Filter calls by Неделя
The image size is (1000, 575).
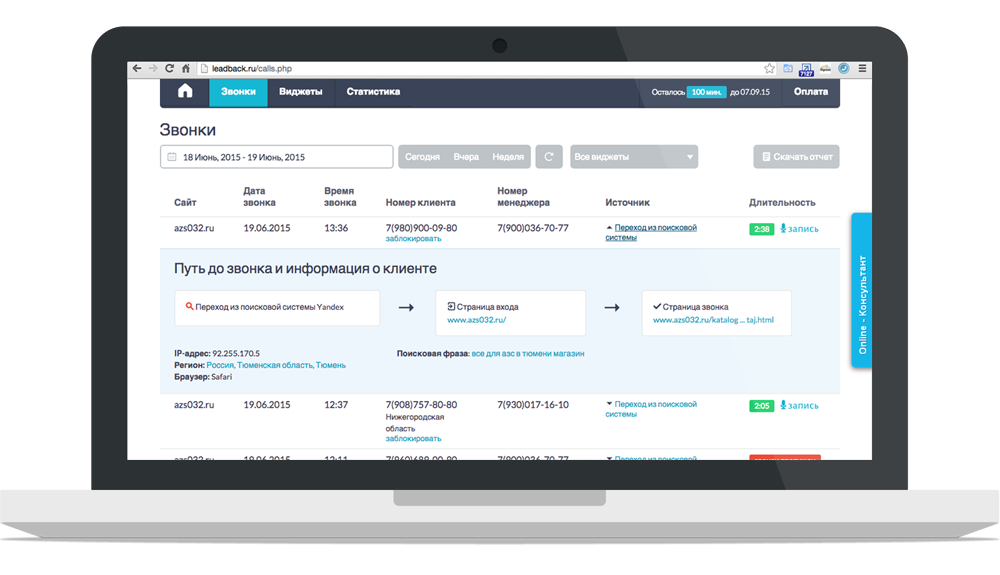click(x=508, y=157)
